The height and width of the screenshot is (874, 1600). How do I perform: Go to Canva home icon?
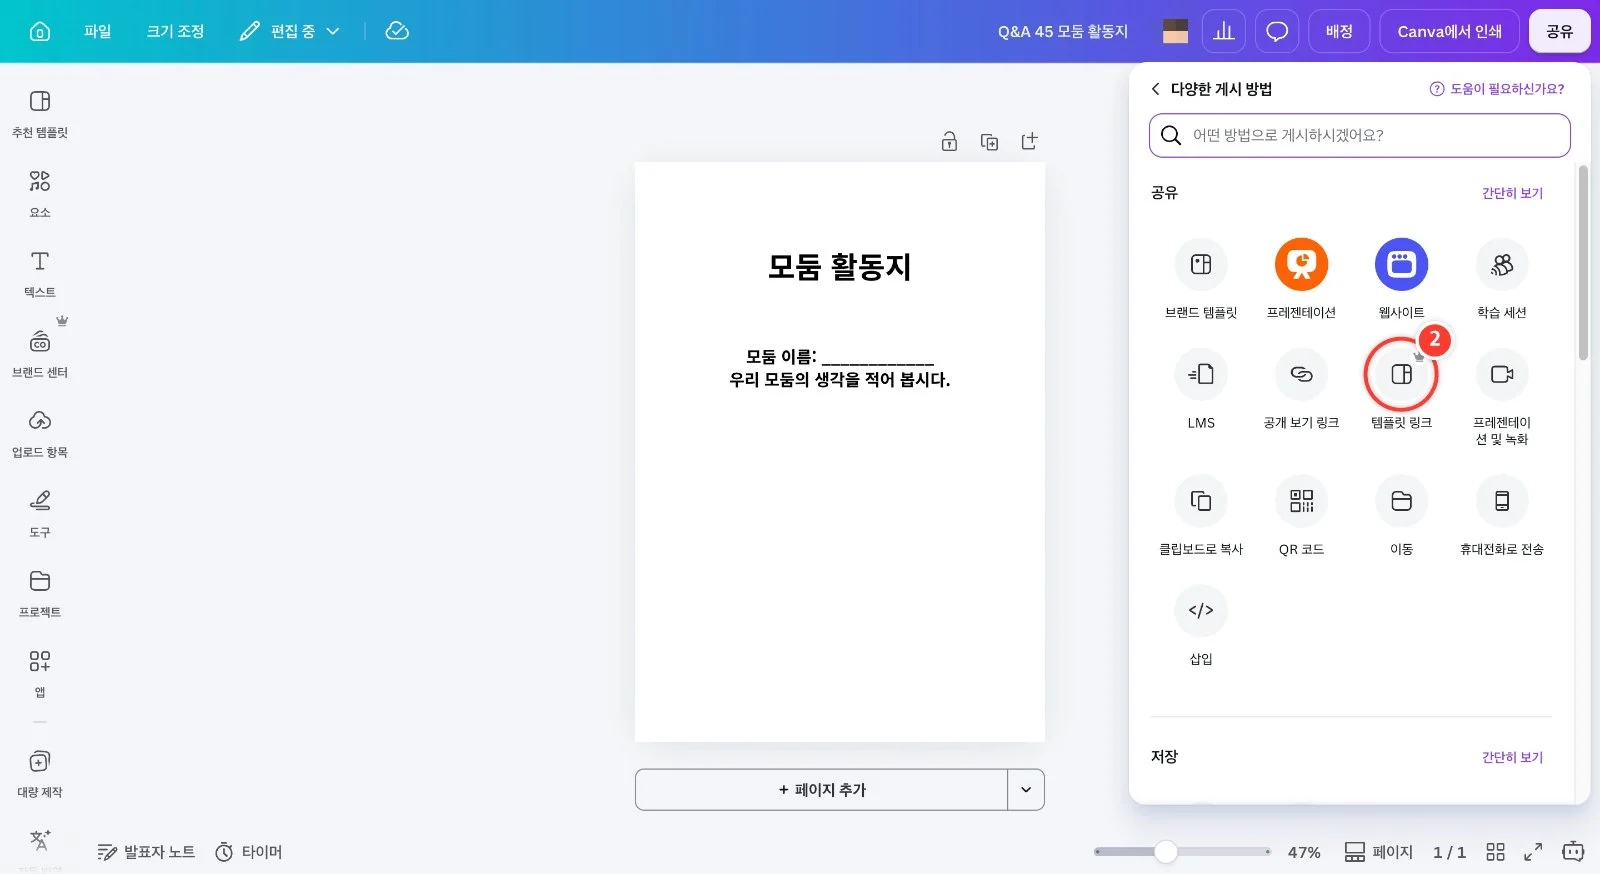40,31
